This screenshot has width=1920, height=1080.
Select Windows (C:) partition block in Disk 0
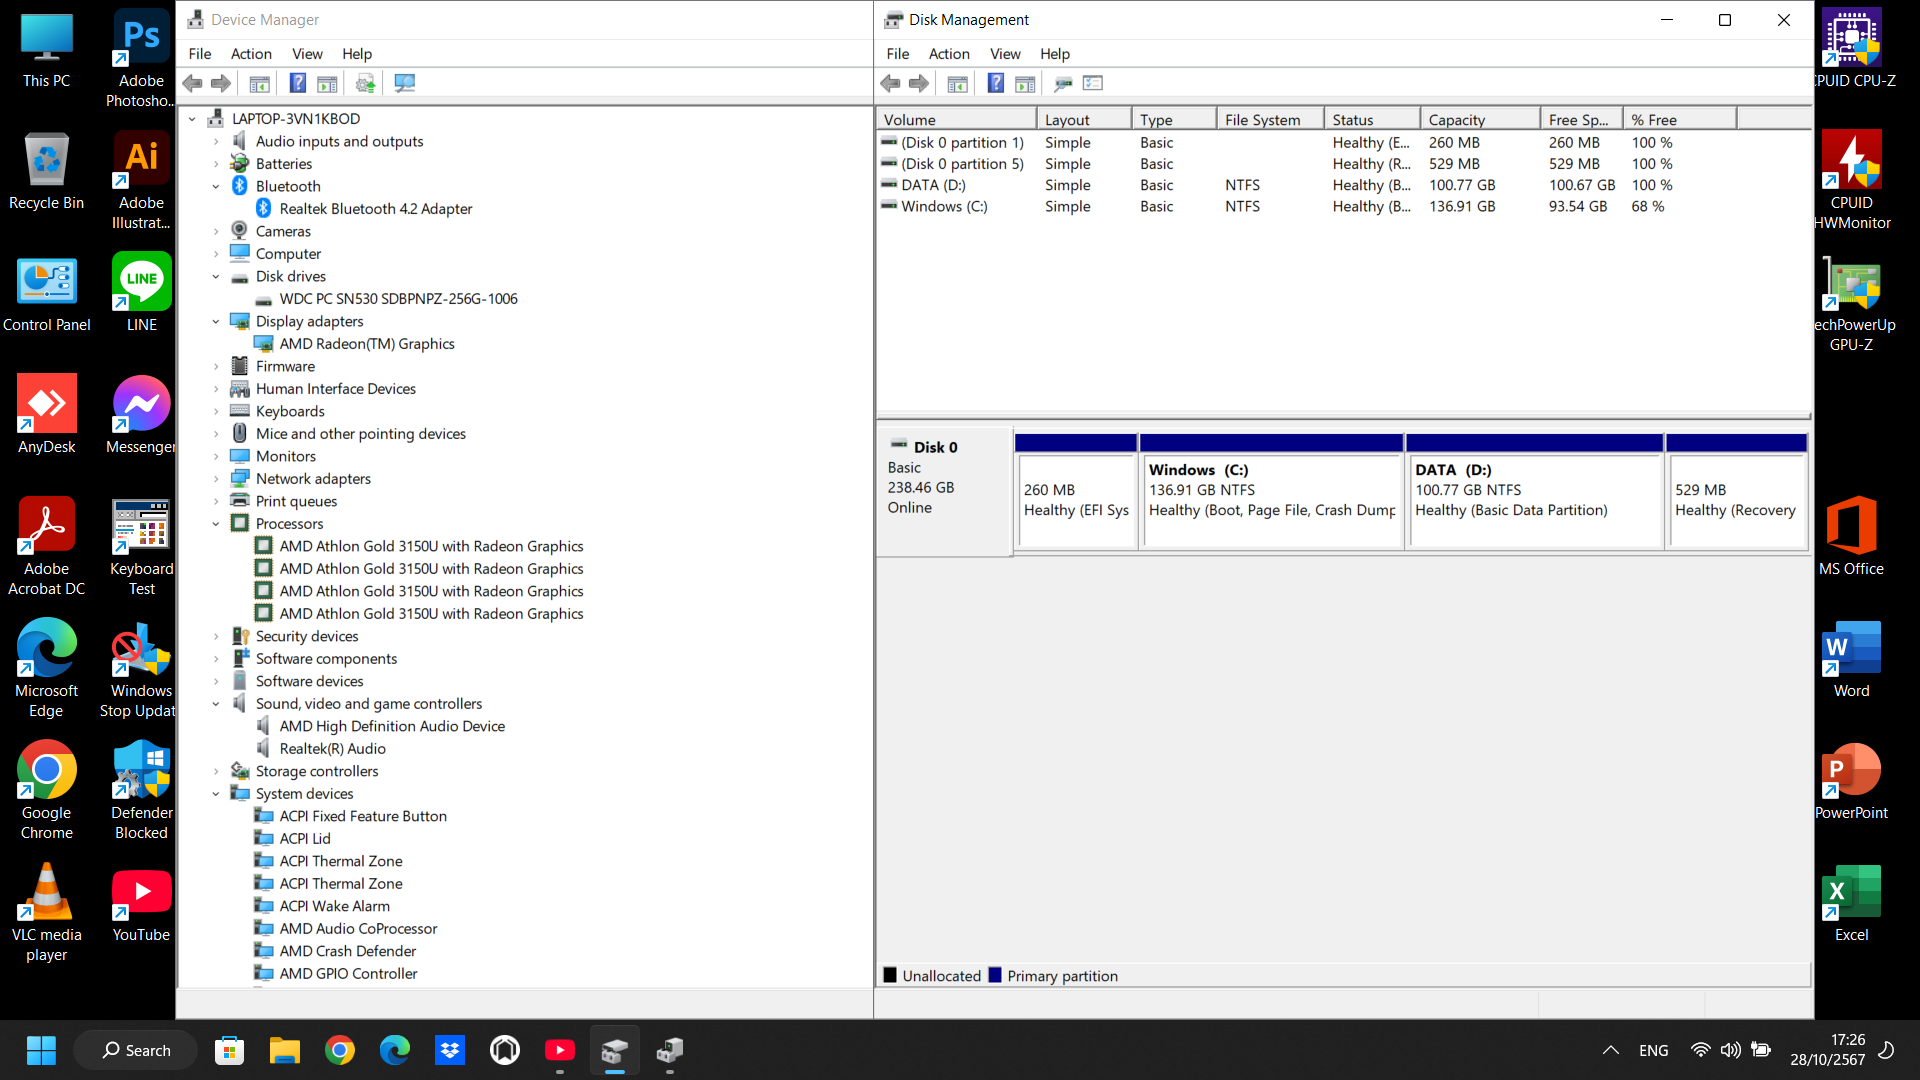[x=1271, y=491]
